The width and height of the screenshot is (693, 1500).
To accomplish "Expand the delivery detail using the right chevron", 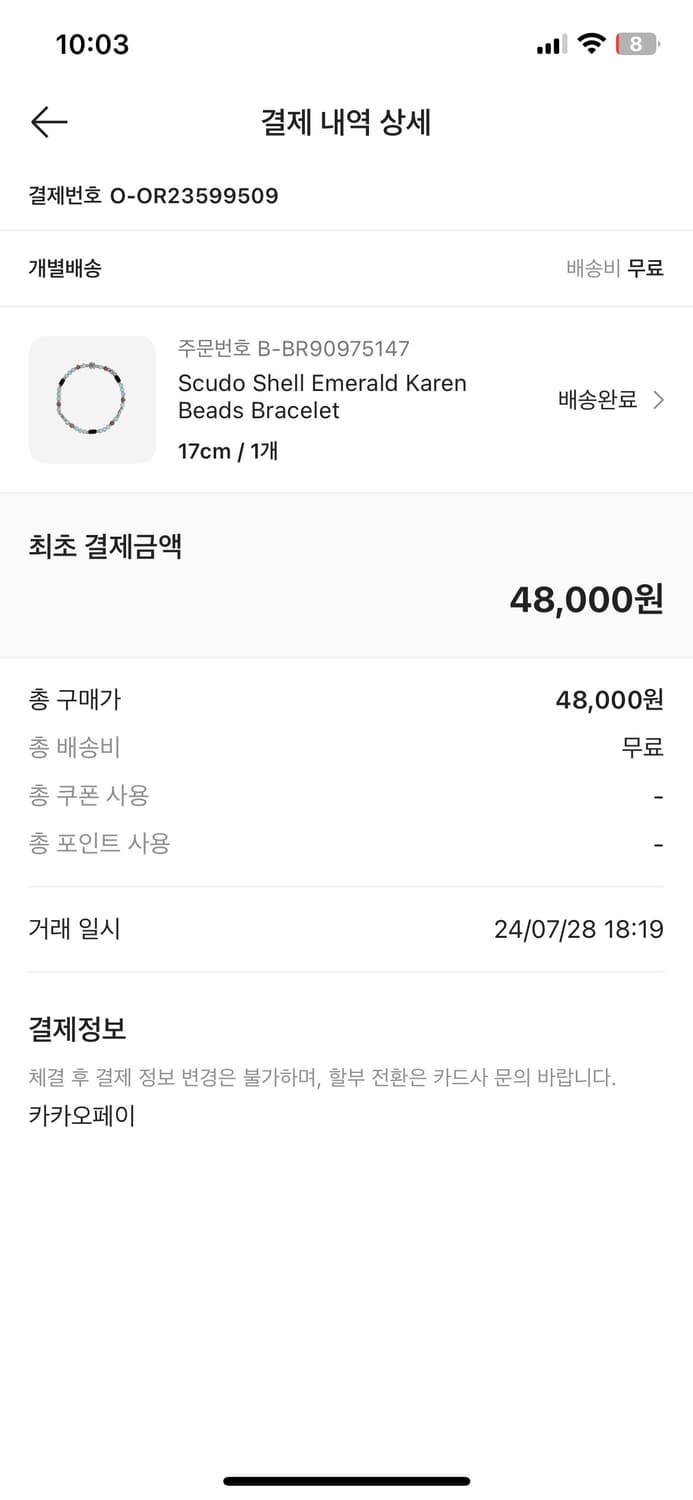I will 658,399.
